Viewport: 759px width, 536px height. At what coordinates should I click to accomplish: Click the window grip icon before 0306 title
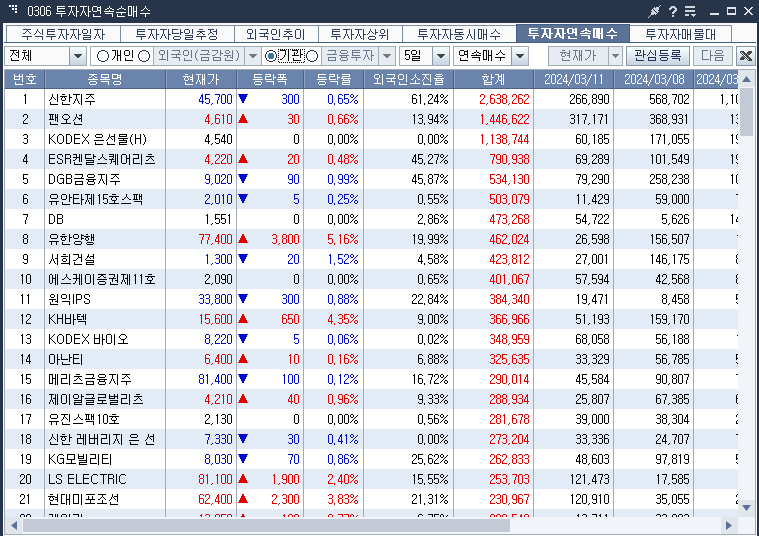click(13, 9)
